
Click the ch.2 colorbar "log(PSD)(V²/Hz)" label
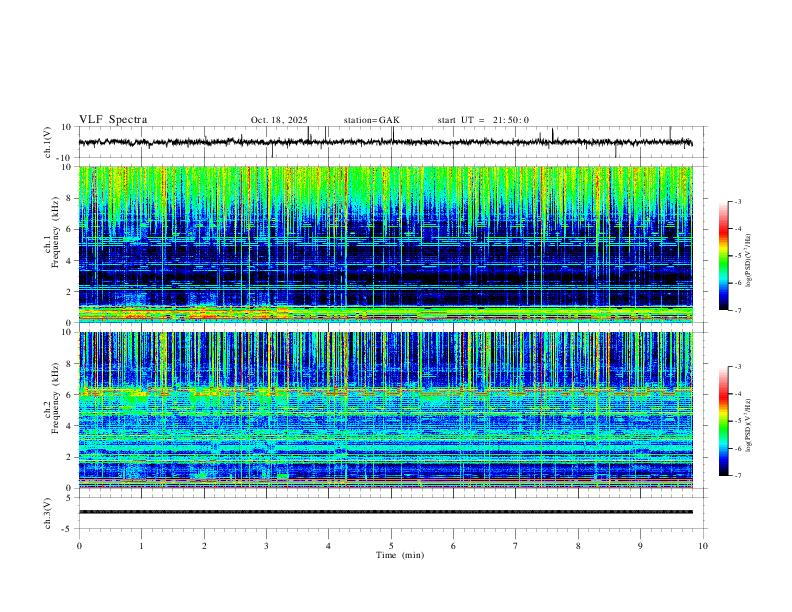[x=748, y=426]
